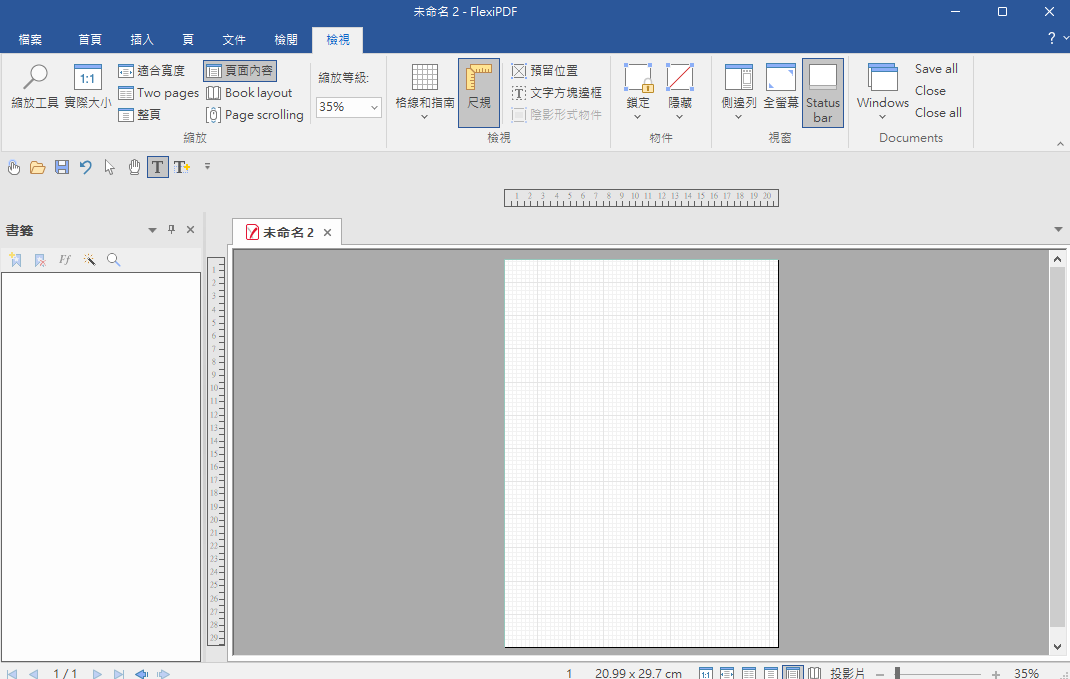
Task: Expand the Grid and Guides (格線和指南) dropdown
Action: pyautogui.click(x=424, y=93)
